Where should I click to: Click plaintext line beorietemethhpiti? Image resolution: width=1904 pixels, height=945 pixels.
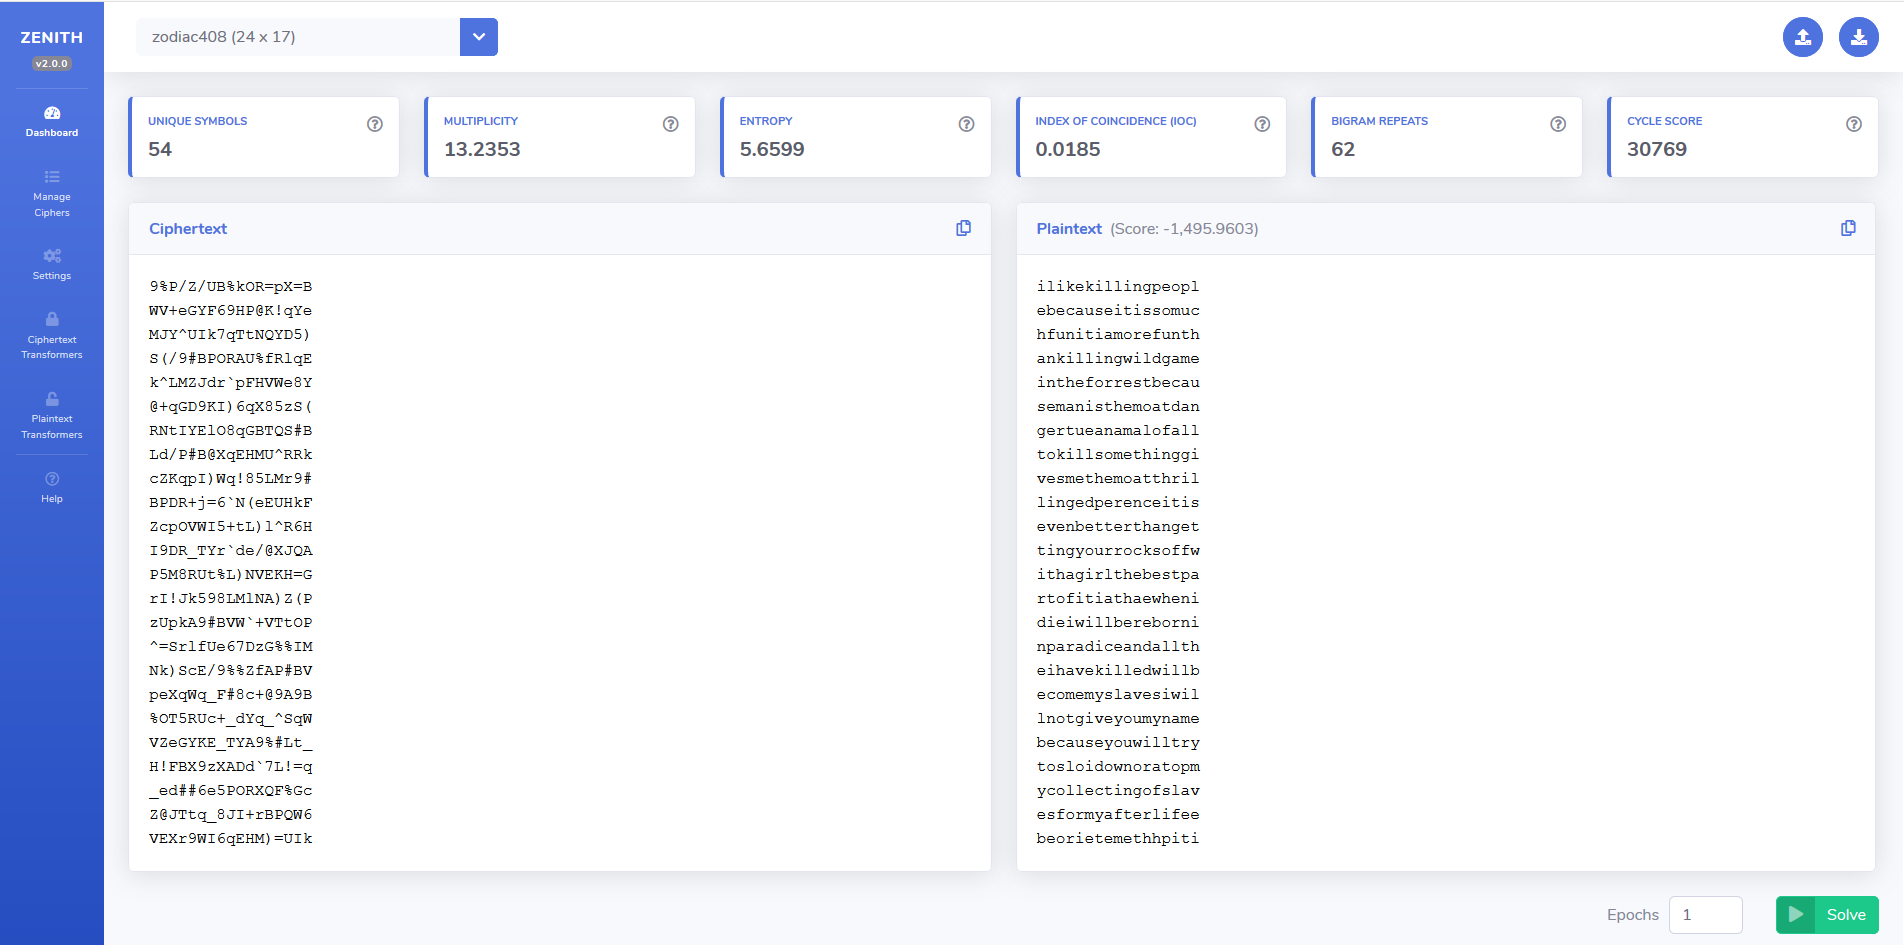(x=1118, y=839)
